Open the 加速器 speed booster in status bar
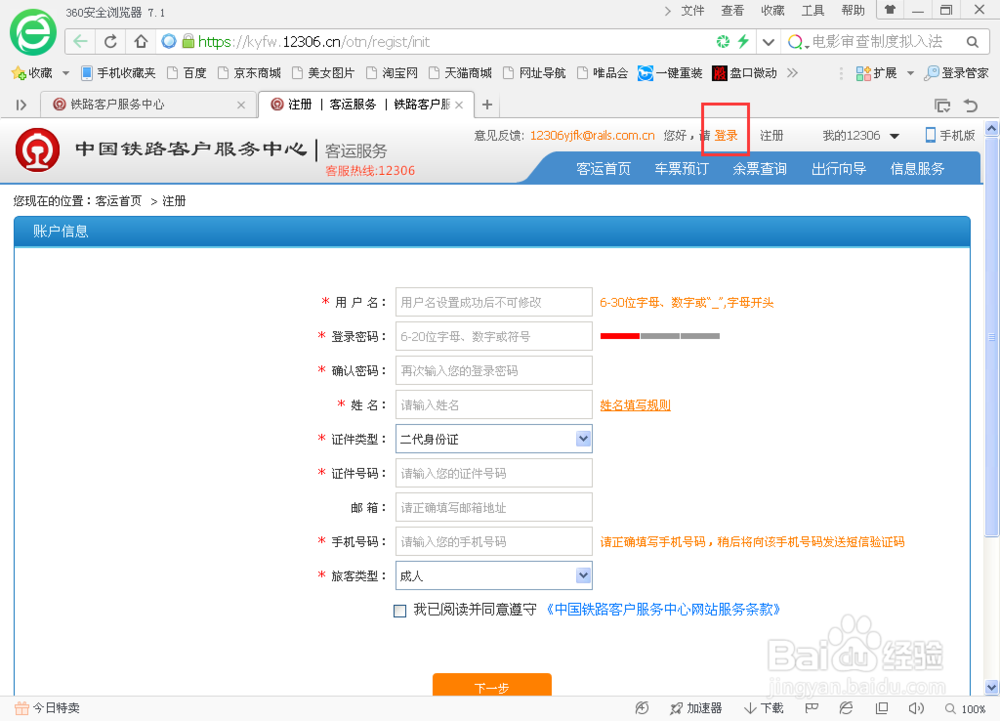Viewport: 1000px width, 721px height. point(697,708)
